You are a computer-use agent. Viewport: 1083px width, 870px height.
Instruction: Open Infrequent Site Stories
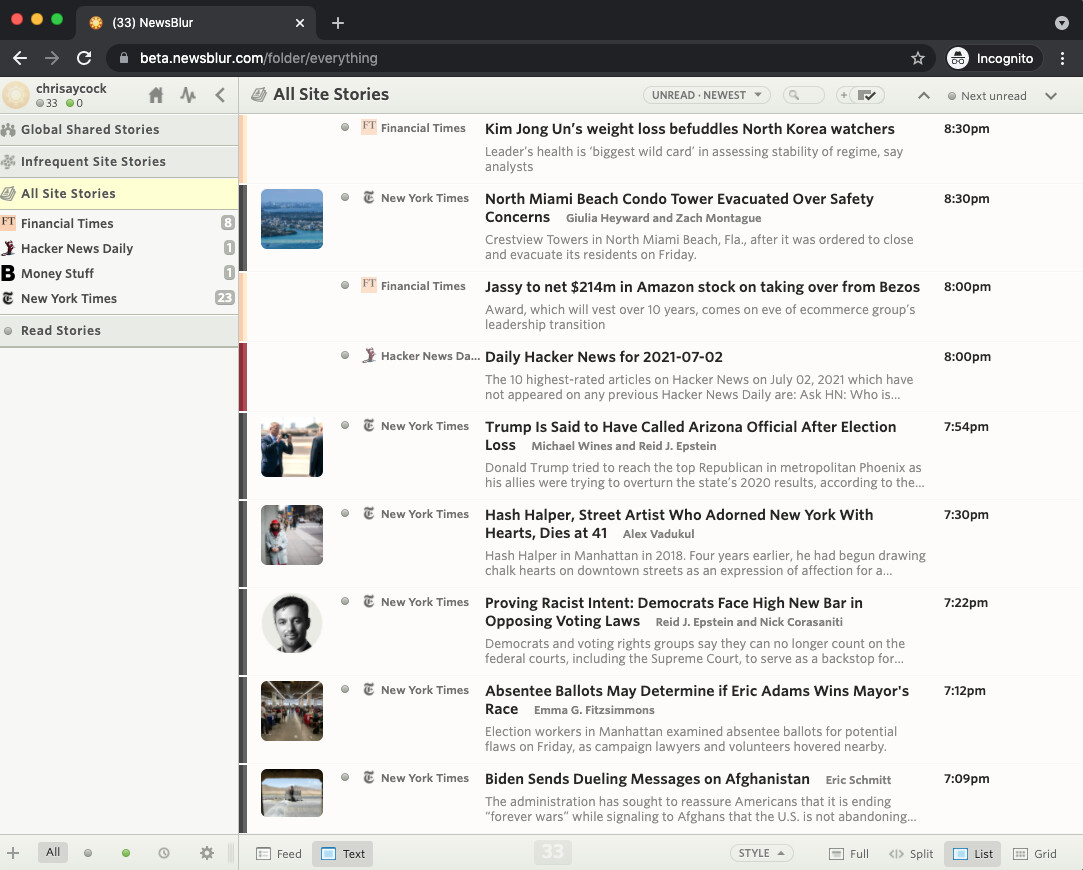tap(119, 162)
